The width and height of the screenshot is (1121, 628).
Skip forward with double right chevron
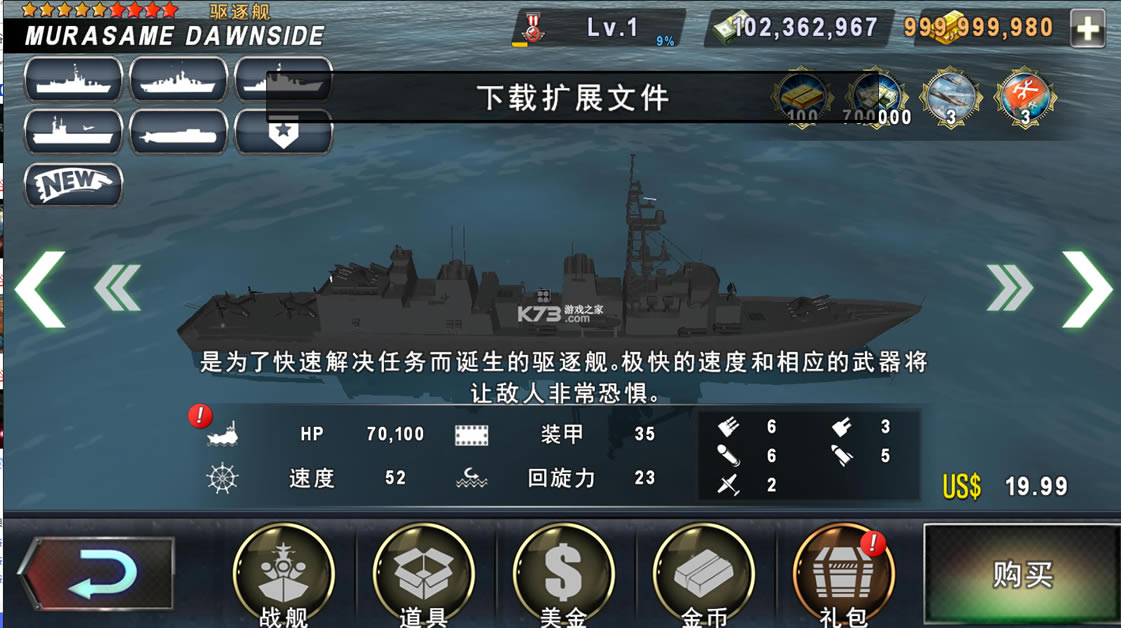point(1009,288)
